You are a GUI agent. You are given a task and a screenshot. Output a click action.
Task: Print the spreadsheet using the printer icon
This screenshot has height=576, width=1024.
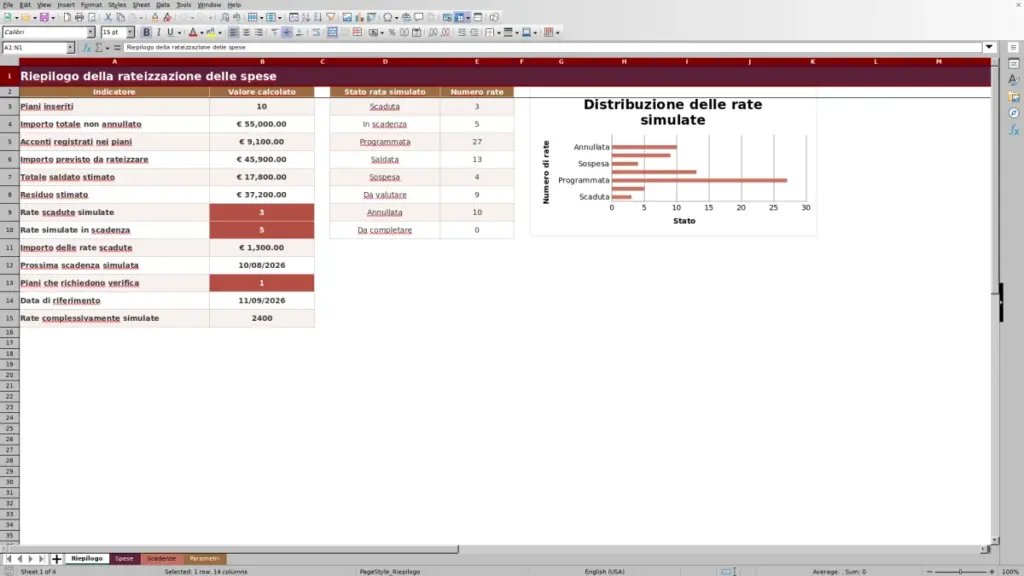pyautogui.click(x=79, y=17)
